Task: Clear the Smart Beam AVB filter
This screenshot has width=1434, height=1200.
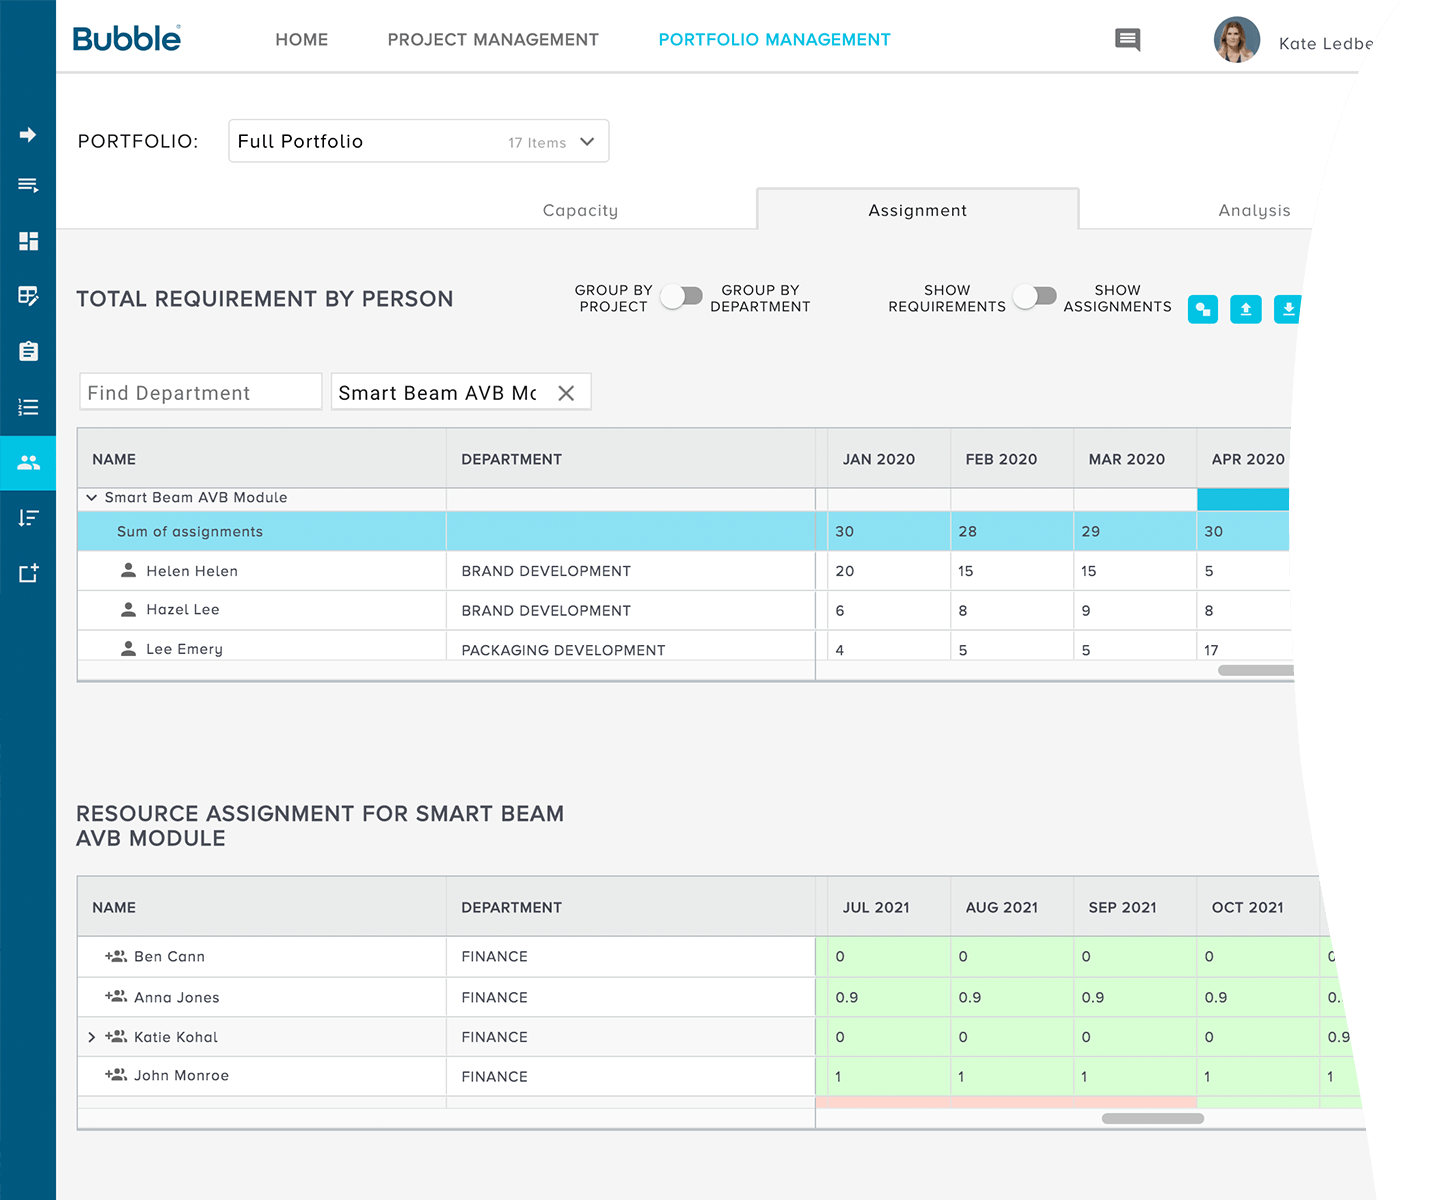Action: [x=566, y=393]
